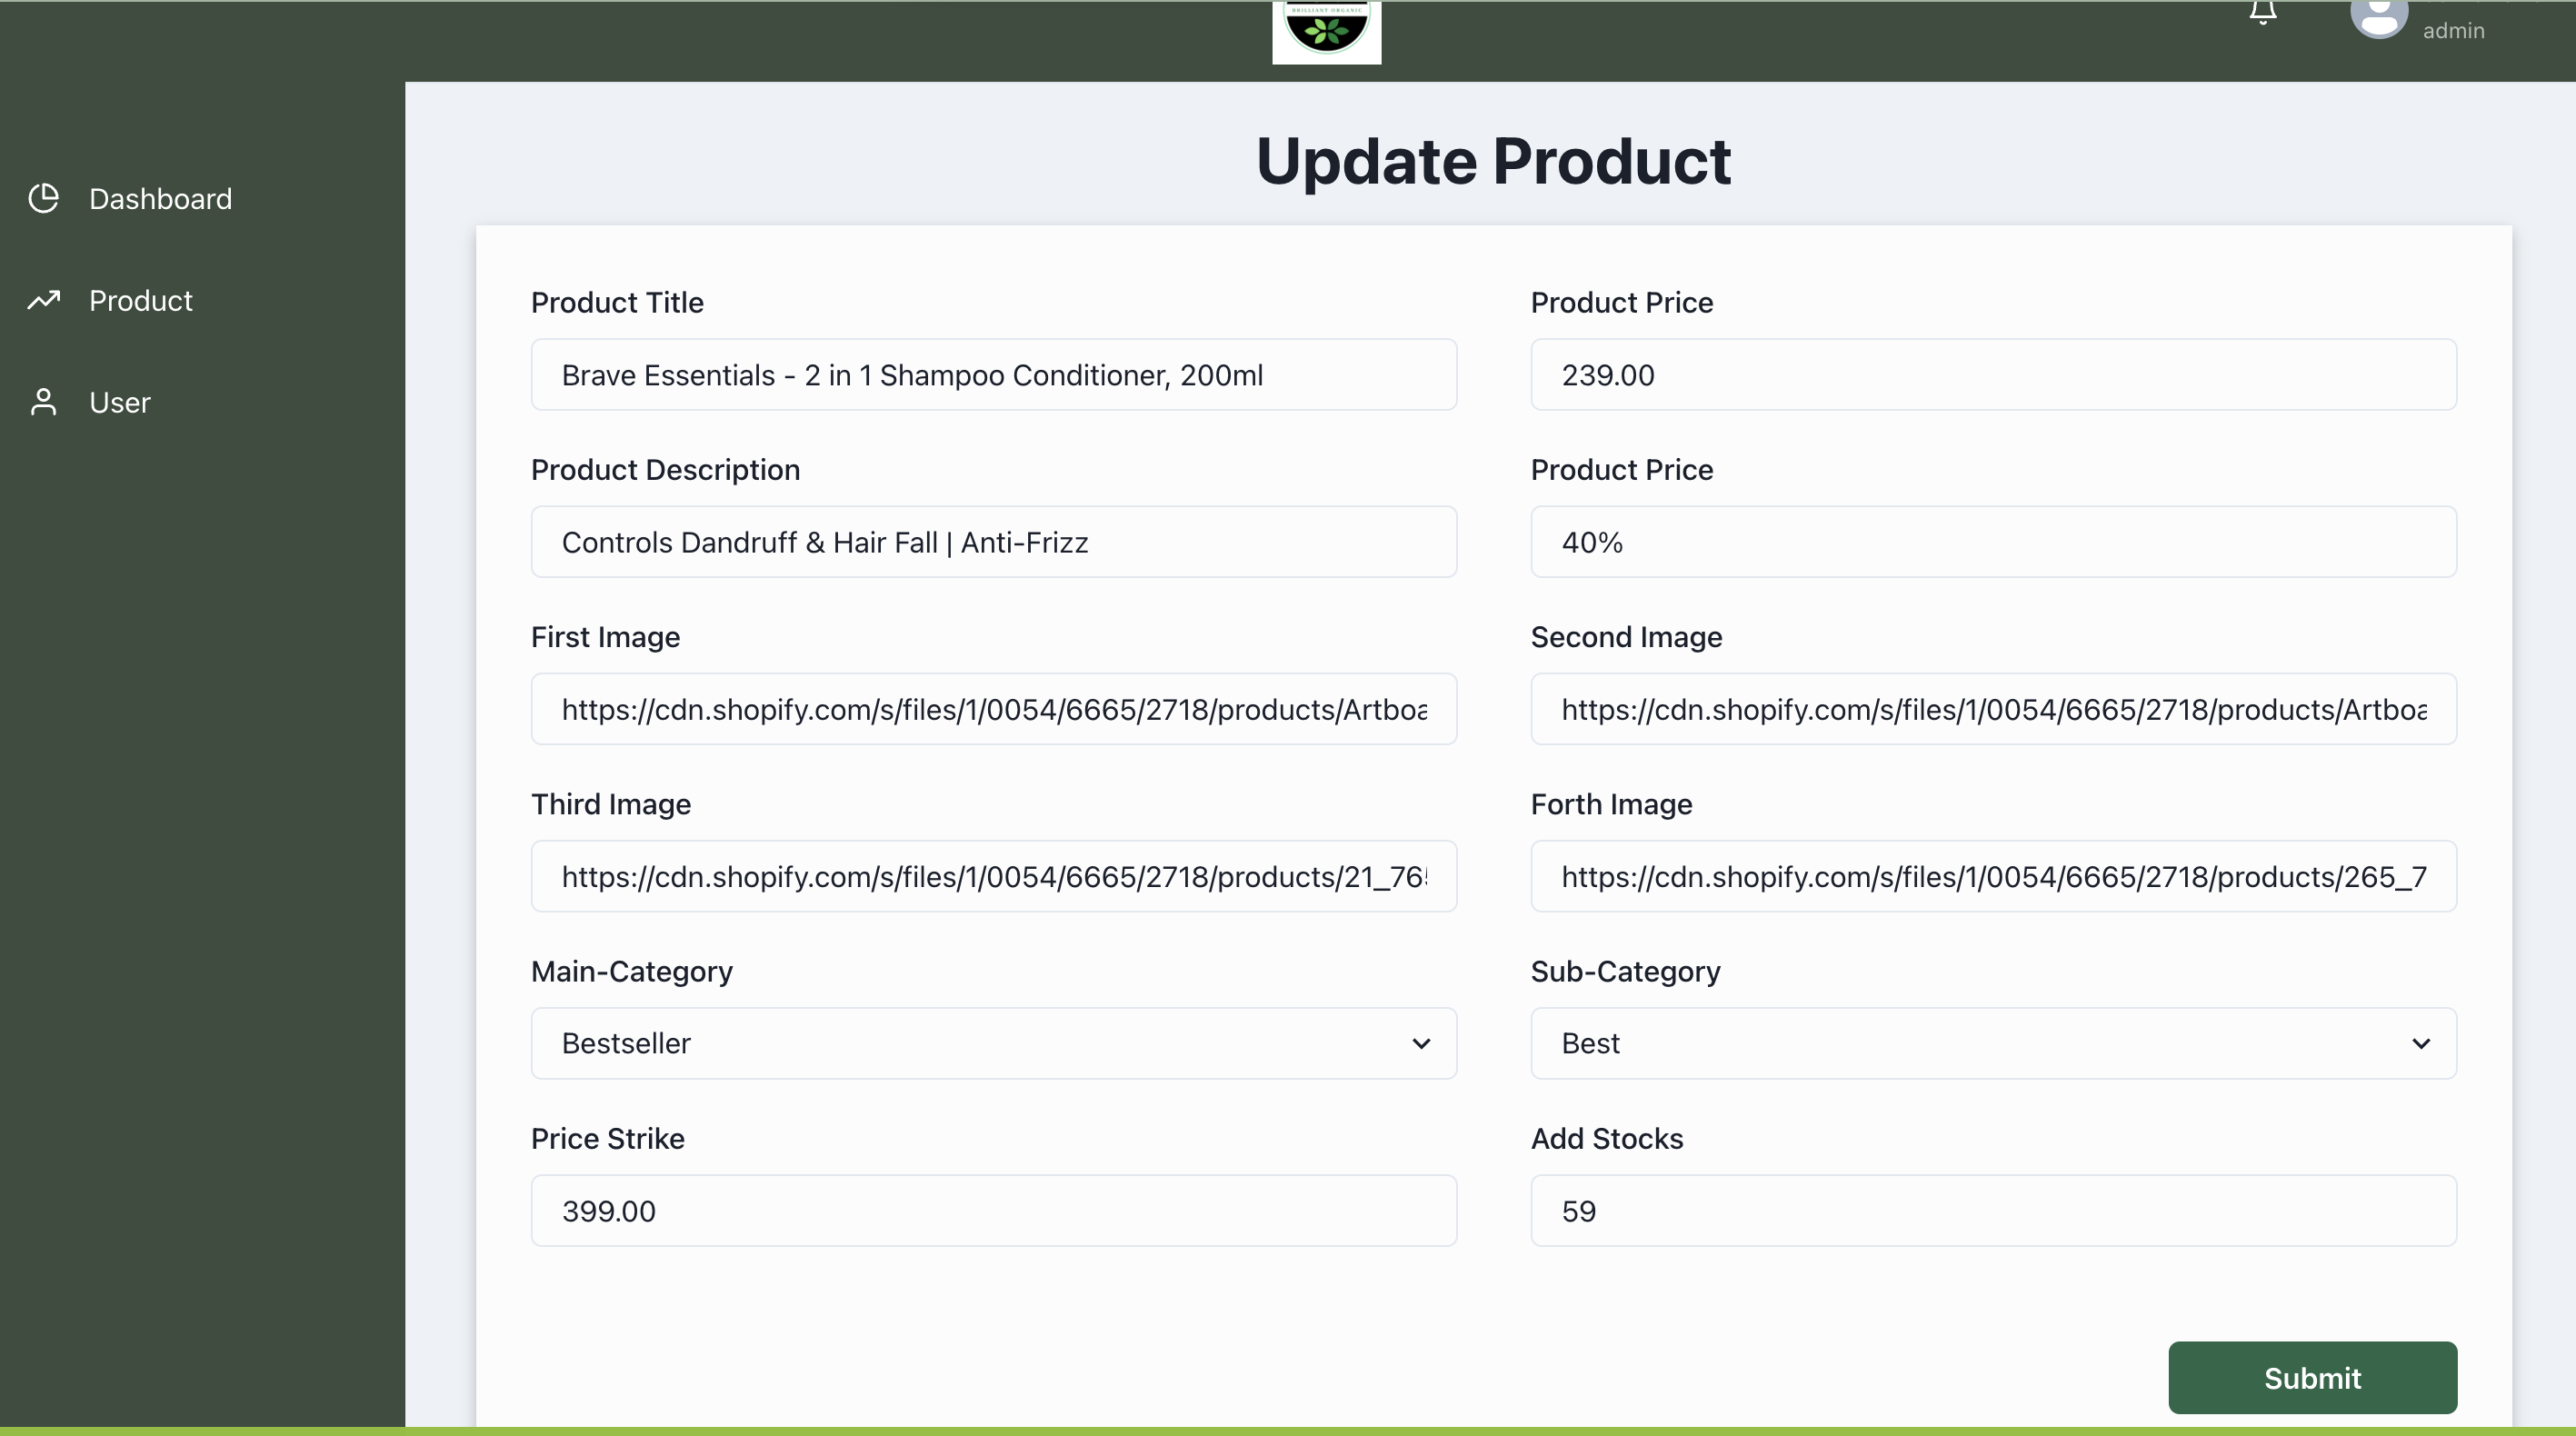Click the leaf logo at top
The image size is (2576, 1436).
coord(1326,30)
